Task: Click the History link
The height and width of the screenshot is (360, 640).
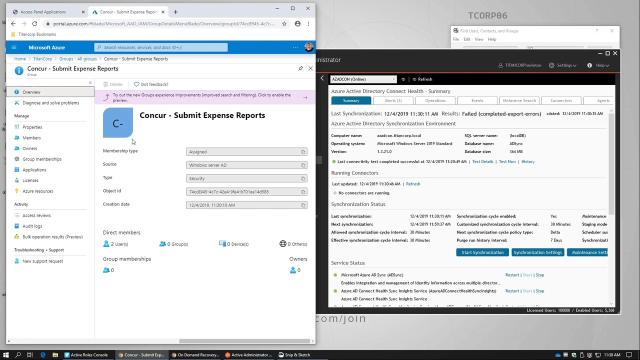Action: coord(528,162)
